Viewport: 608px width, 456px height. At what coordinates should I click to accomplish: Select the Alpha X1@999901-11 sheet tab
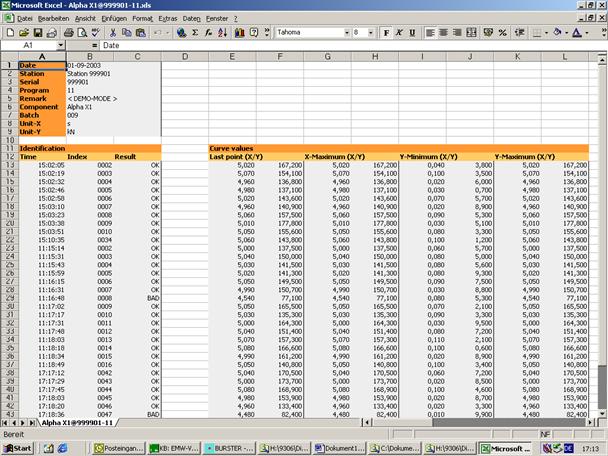point(78,424)
